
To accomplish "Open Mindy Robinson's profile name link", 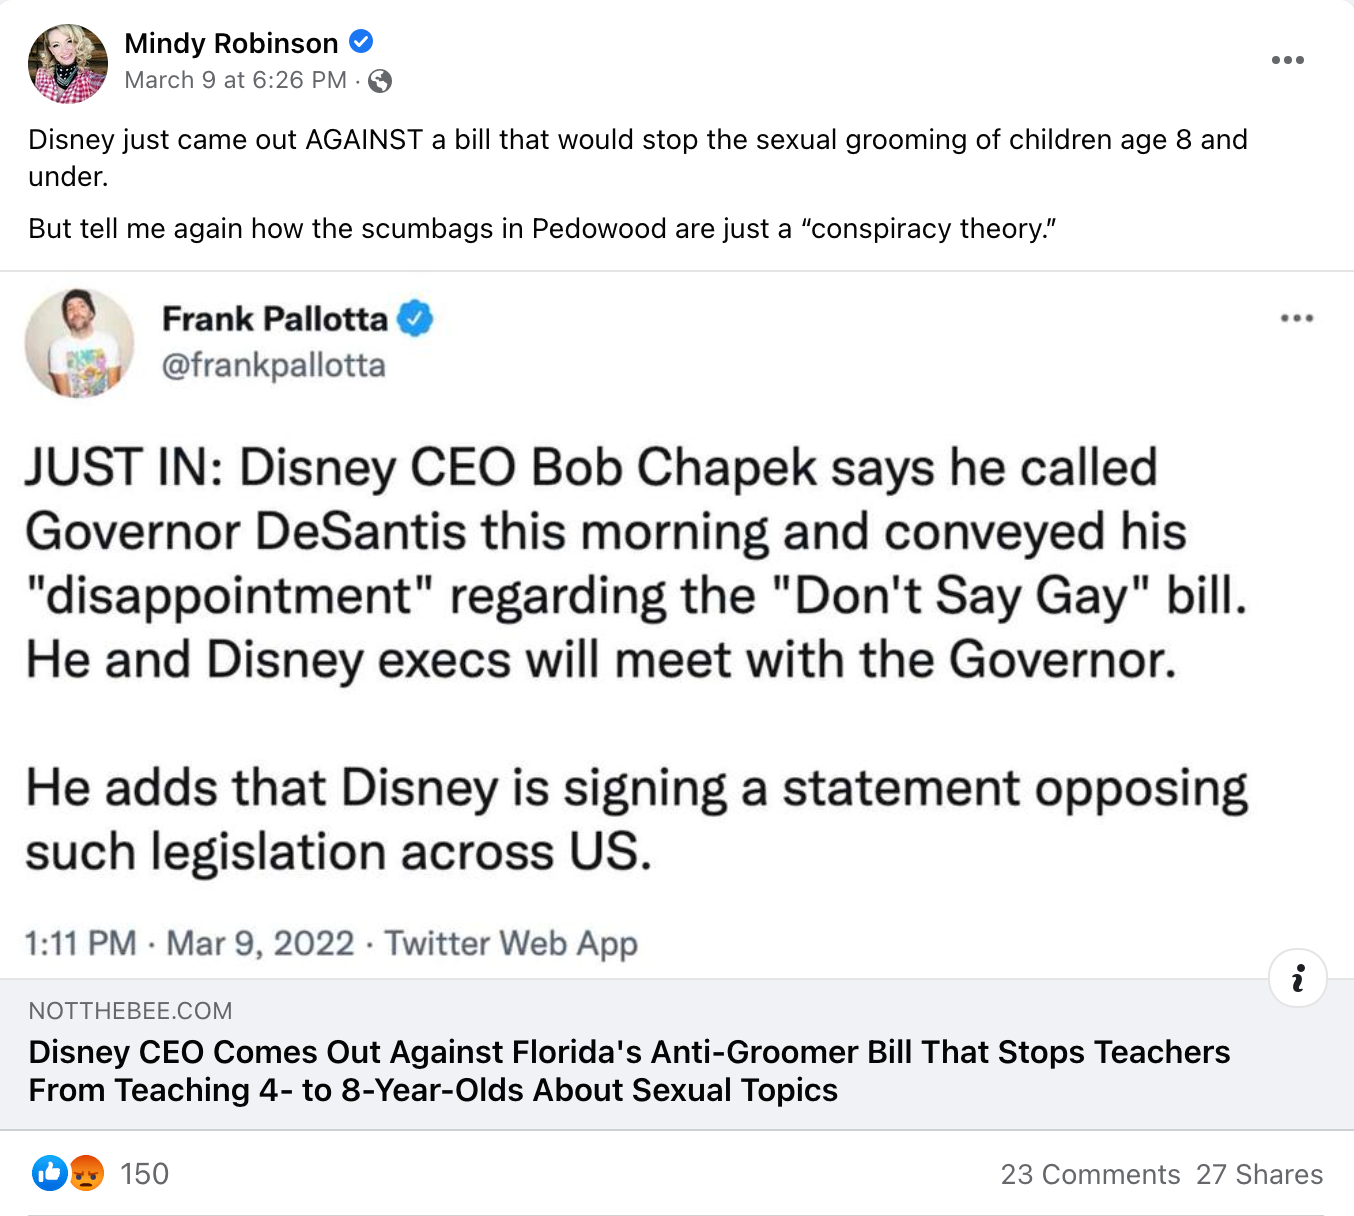I will click(231, 43).
